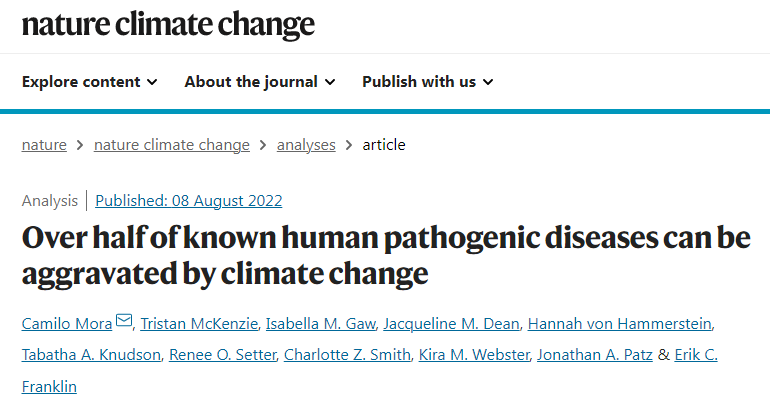
Task: Click the article title heading
Action: click(386, 255)
